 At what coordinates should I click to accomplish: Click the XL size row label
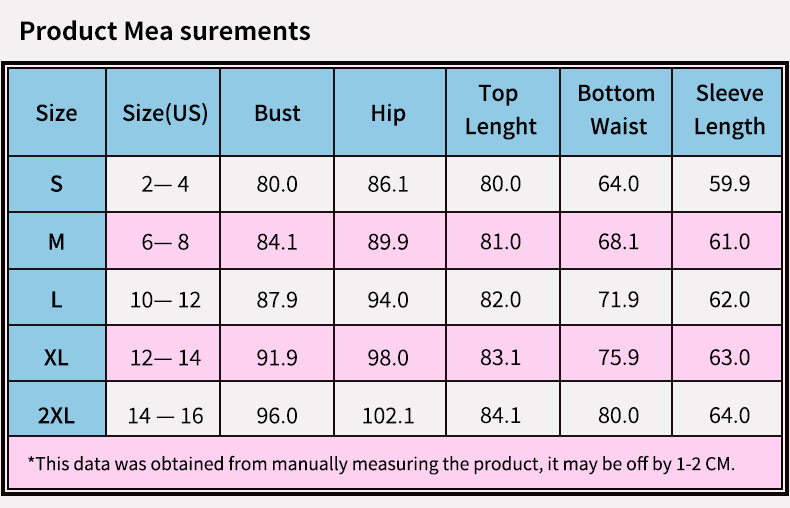[x=56, y=356]
